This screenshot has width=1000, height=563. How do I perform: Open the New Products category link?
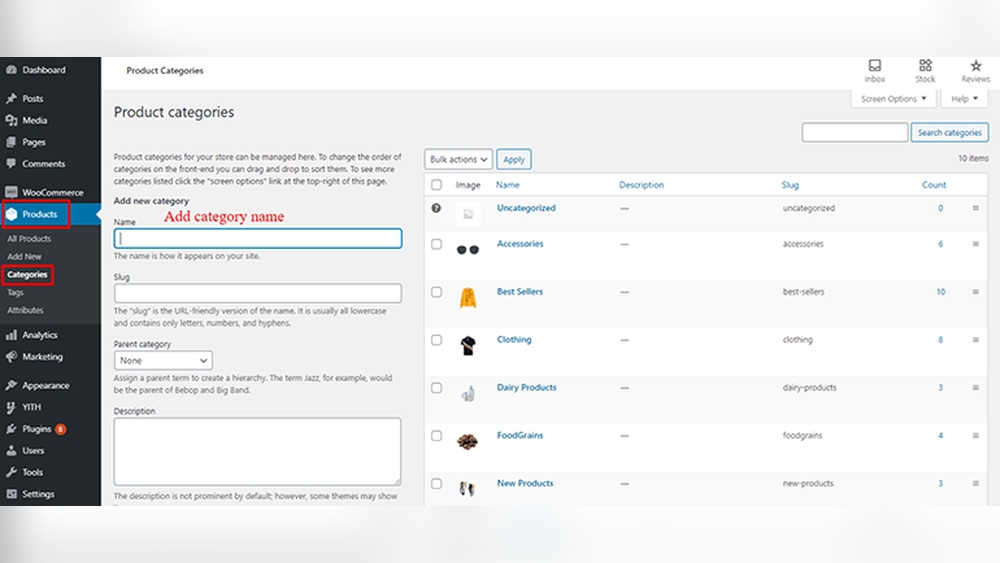coord(525,483)
